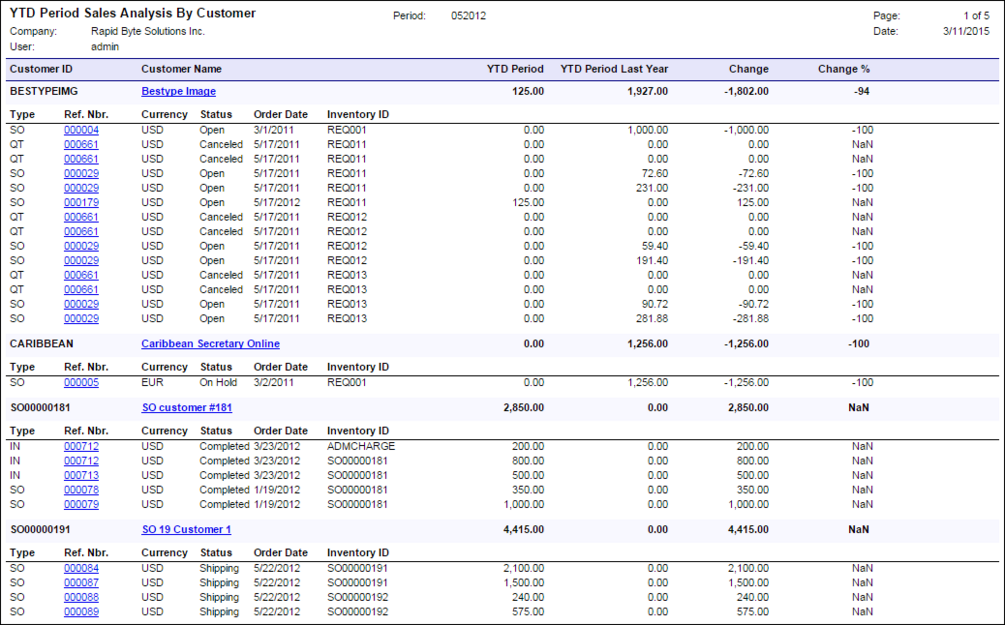Select the YTD Period Last Year header
The image size is (1005, 625).
[614, 69]
